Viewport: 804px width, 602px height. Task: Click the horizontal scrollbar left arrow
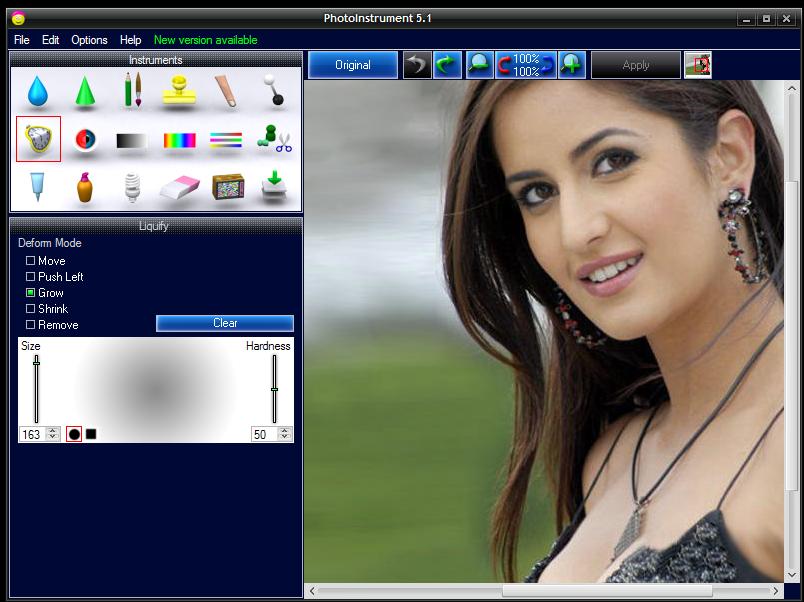312,591
